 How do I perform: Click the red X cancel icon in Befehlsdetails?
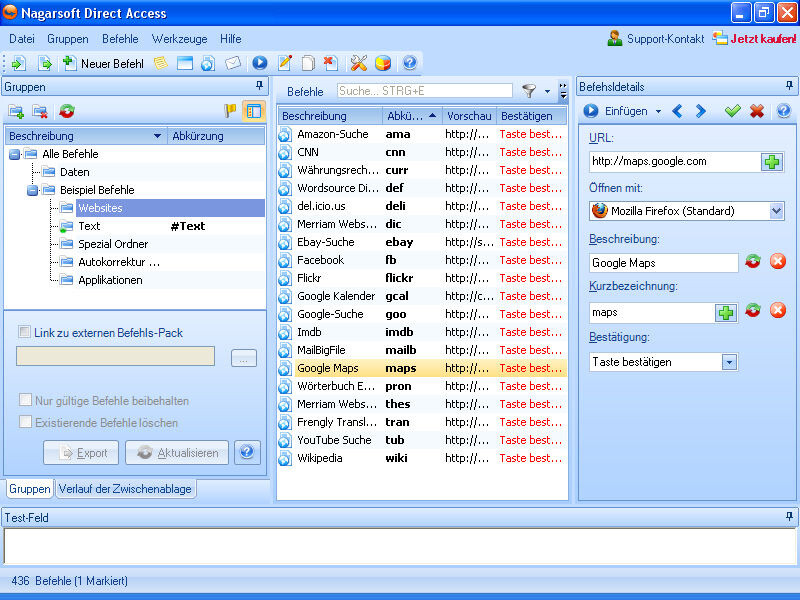757,111
